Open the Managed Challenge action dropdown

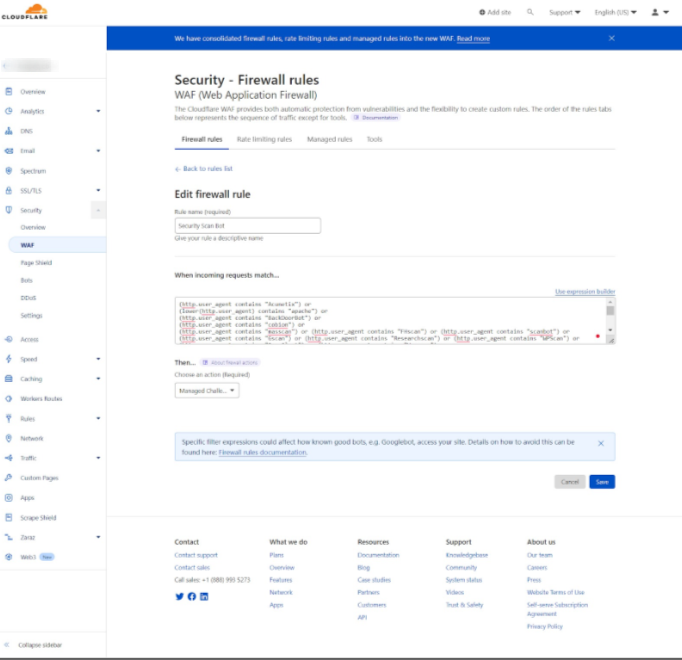tap(207, 390)
